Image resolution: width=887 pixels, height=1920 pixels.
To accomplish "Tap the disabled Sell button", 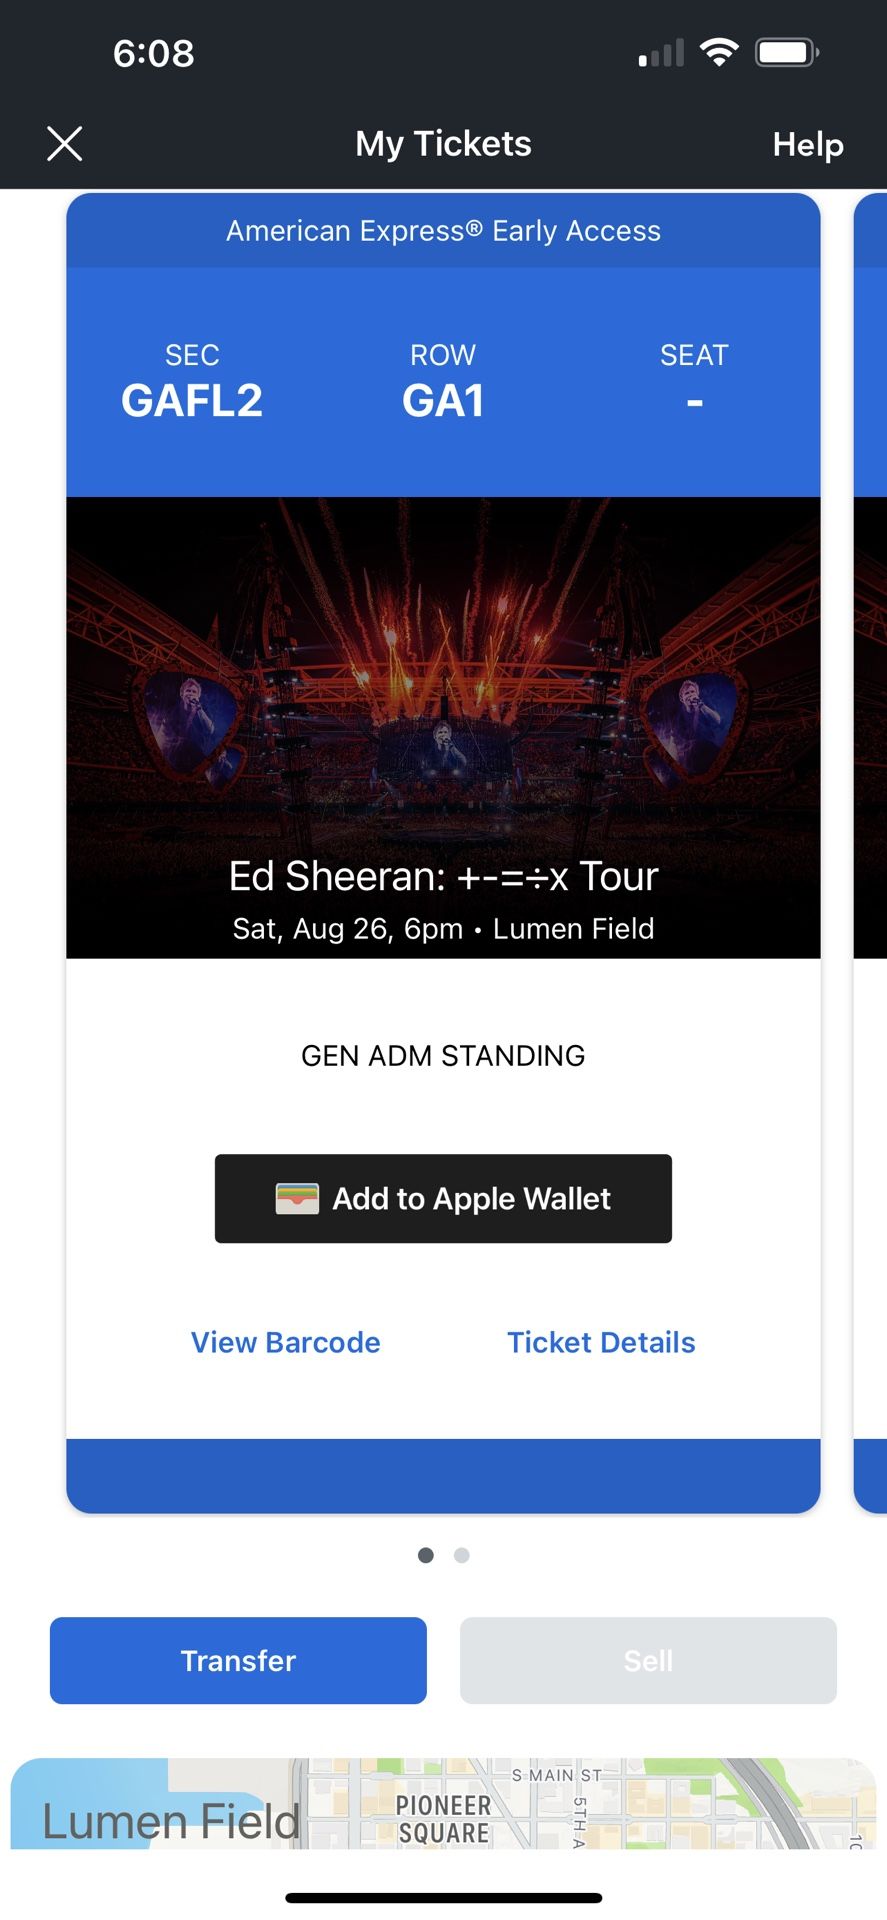I will pos(648,1660).
